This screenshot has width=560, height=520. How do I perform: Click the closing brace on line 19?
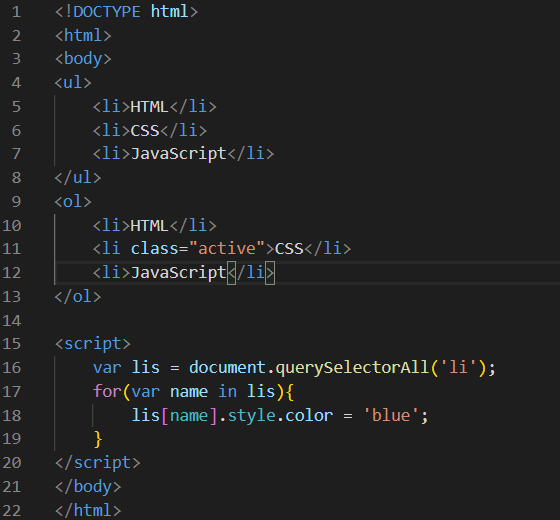coord(98,439)
